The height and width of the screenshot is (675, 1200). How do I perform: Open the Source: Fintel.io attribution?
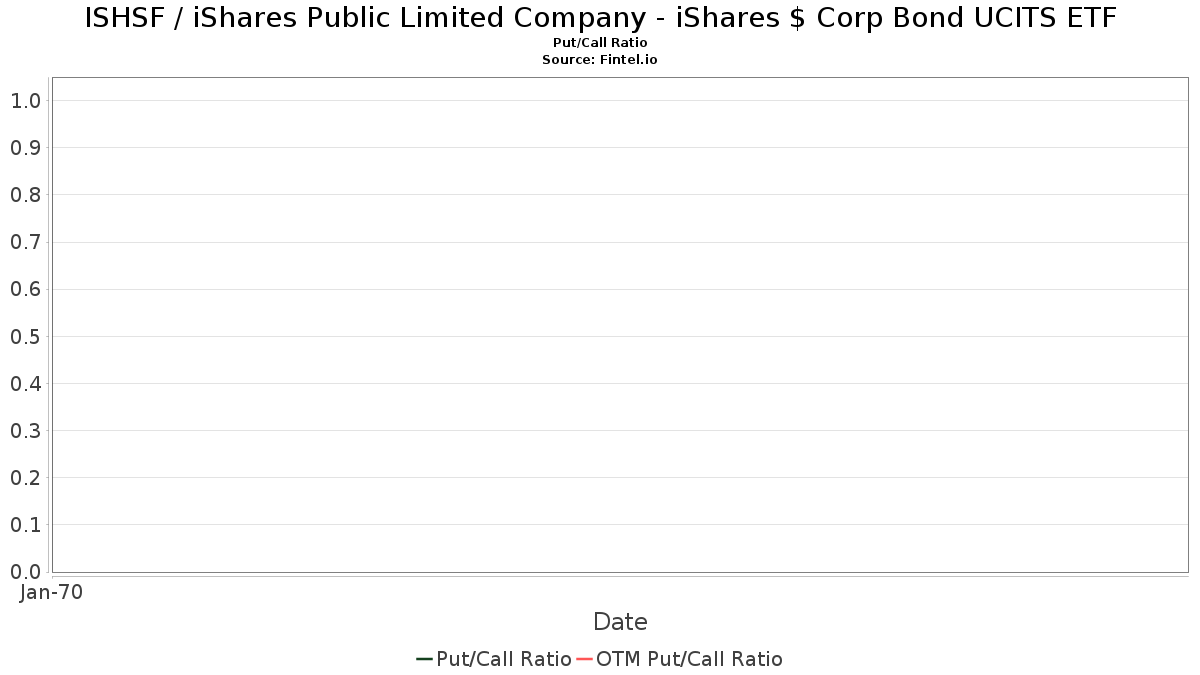[600, 60]
